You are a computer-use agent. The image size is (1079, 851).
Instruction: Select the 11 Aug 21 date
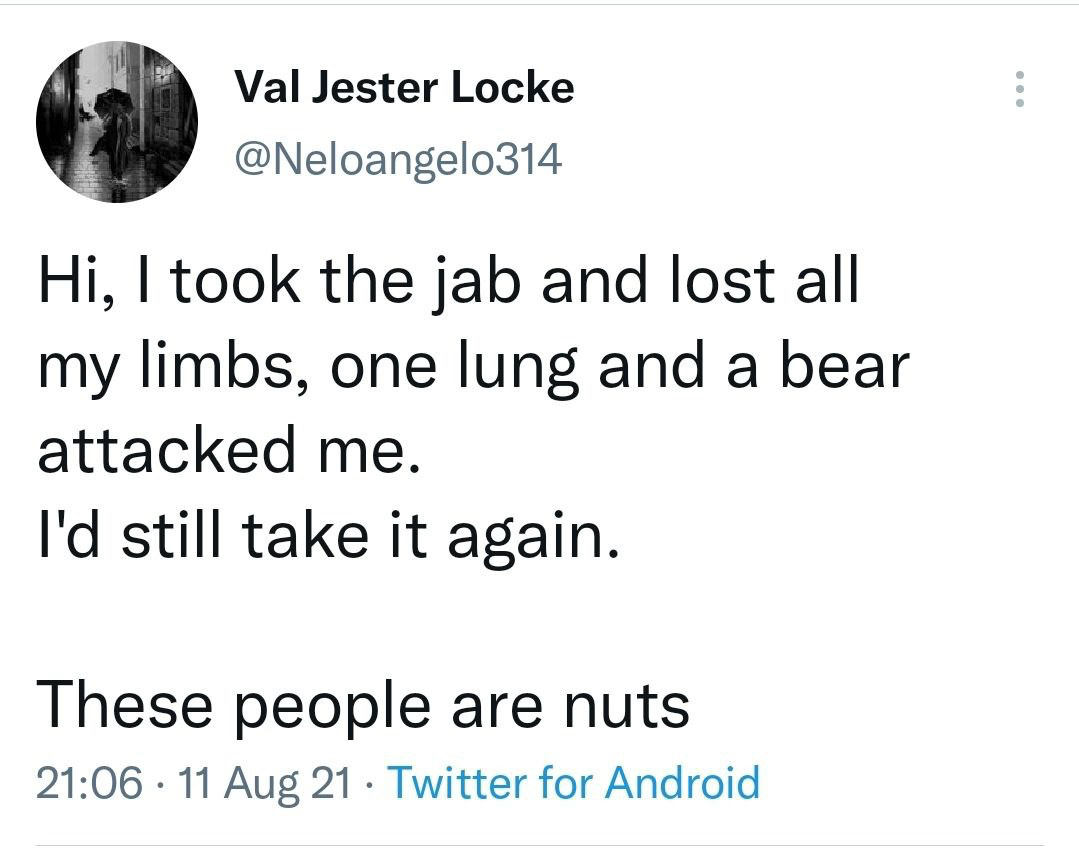[x=265, y=784]
